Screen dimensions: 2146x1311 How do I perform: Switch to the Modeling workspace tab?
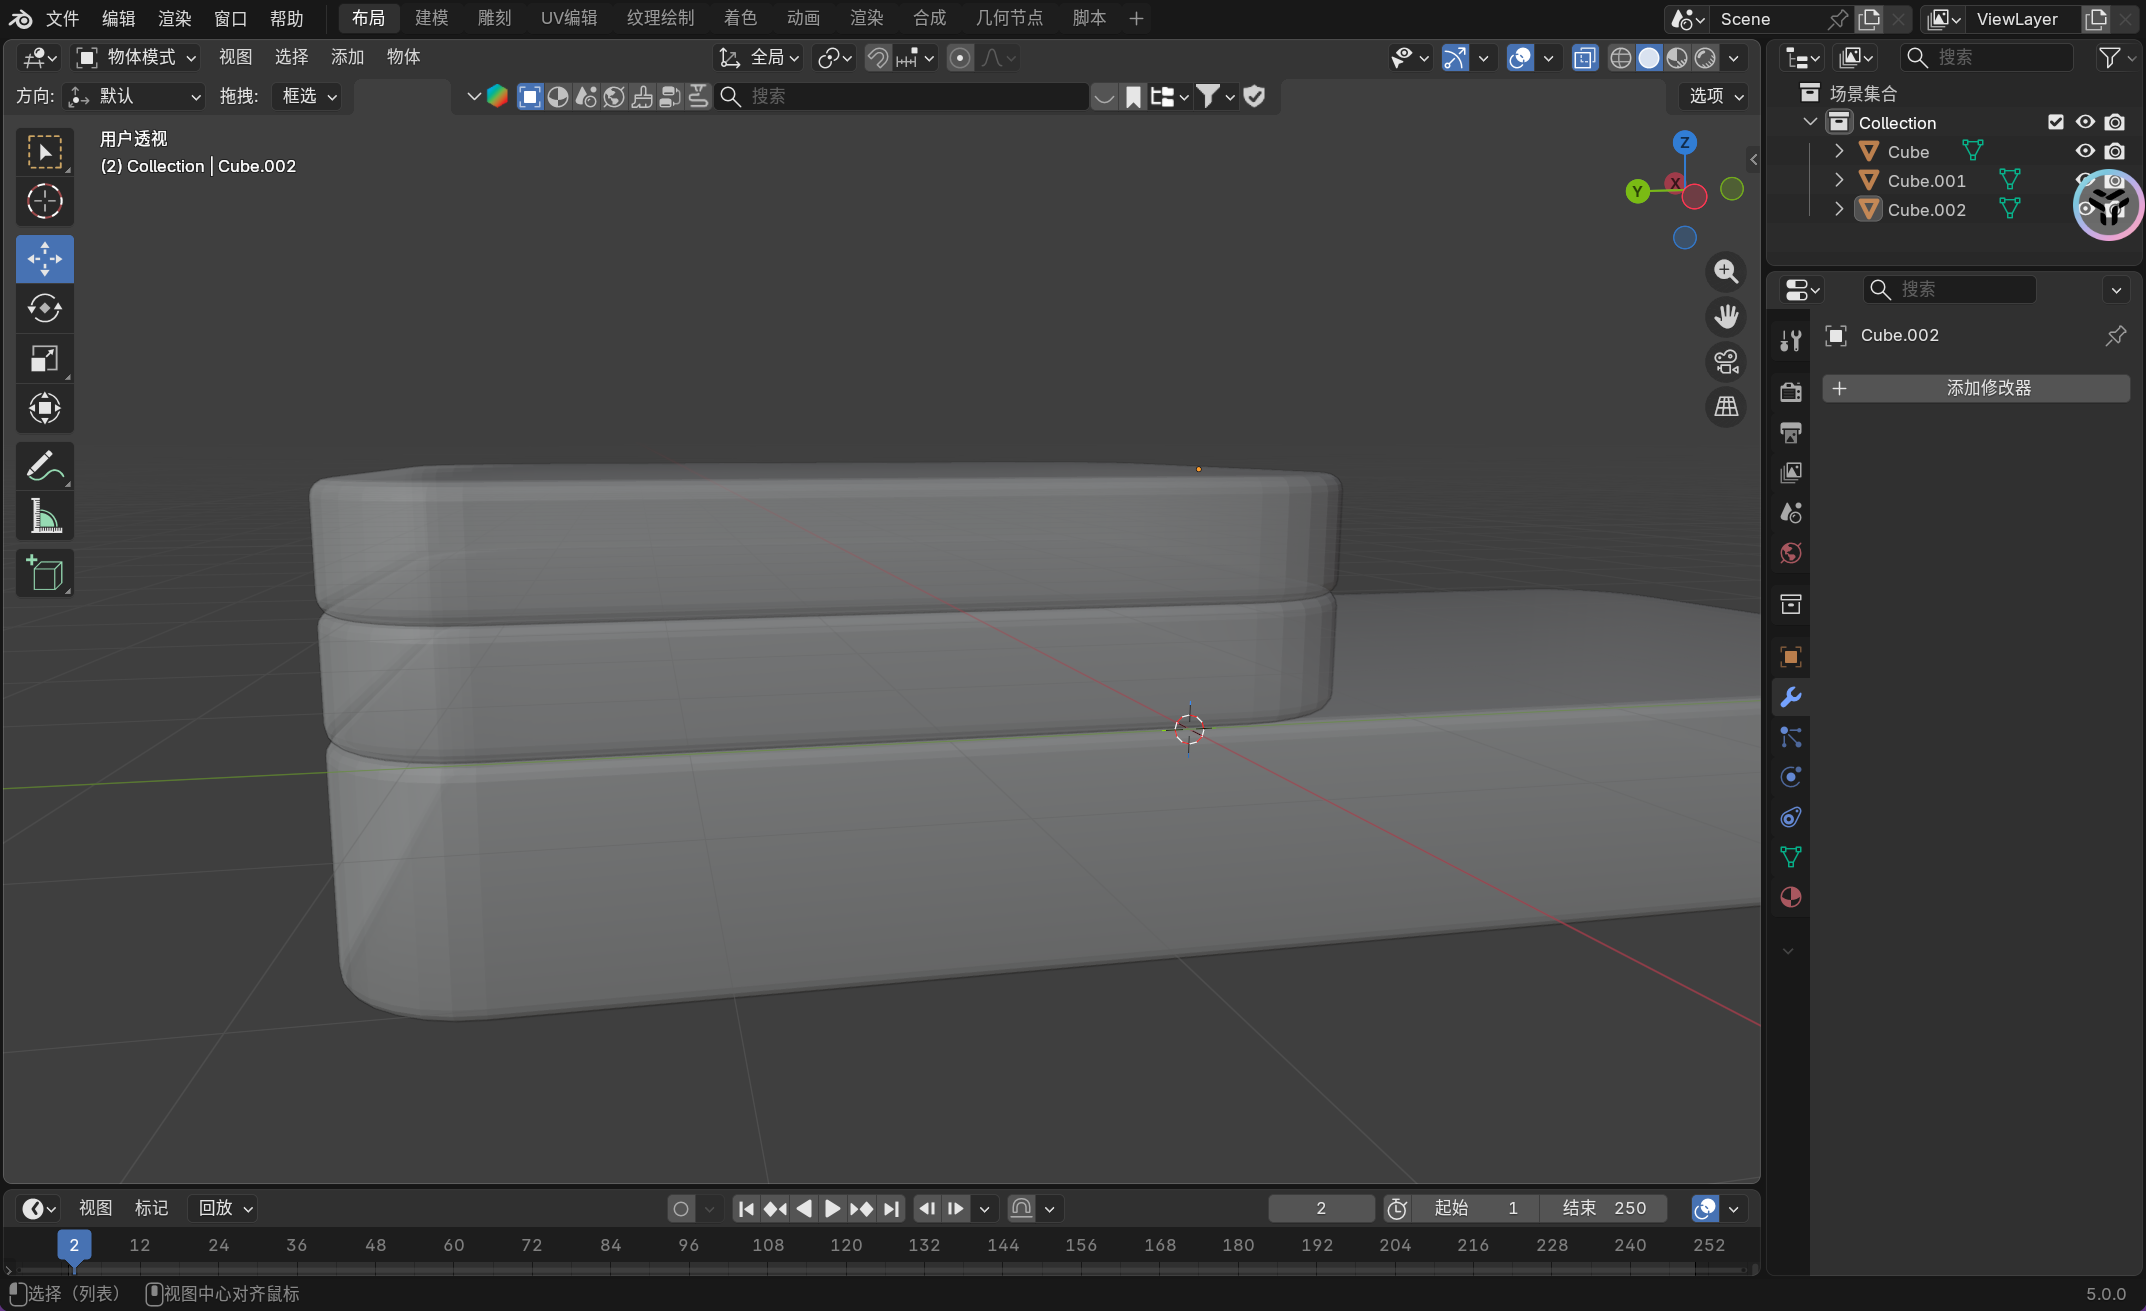[431, 18]
